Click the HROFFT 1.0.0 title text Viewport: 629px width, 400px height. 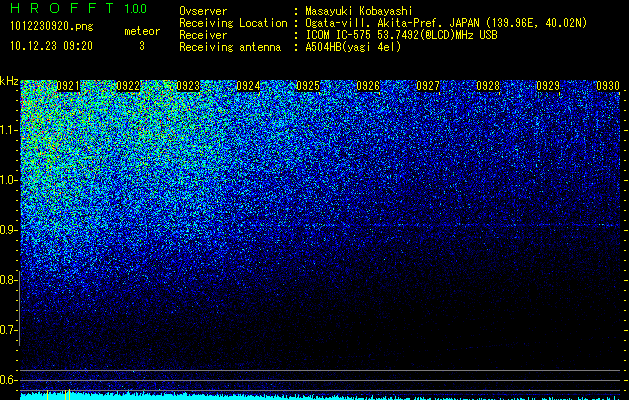79,8
